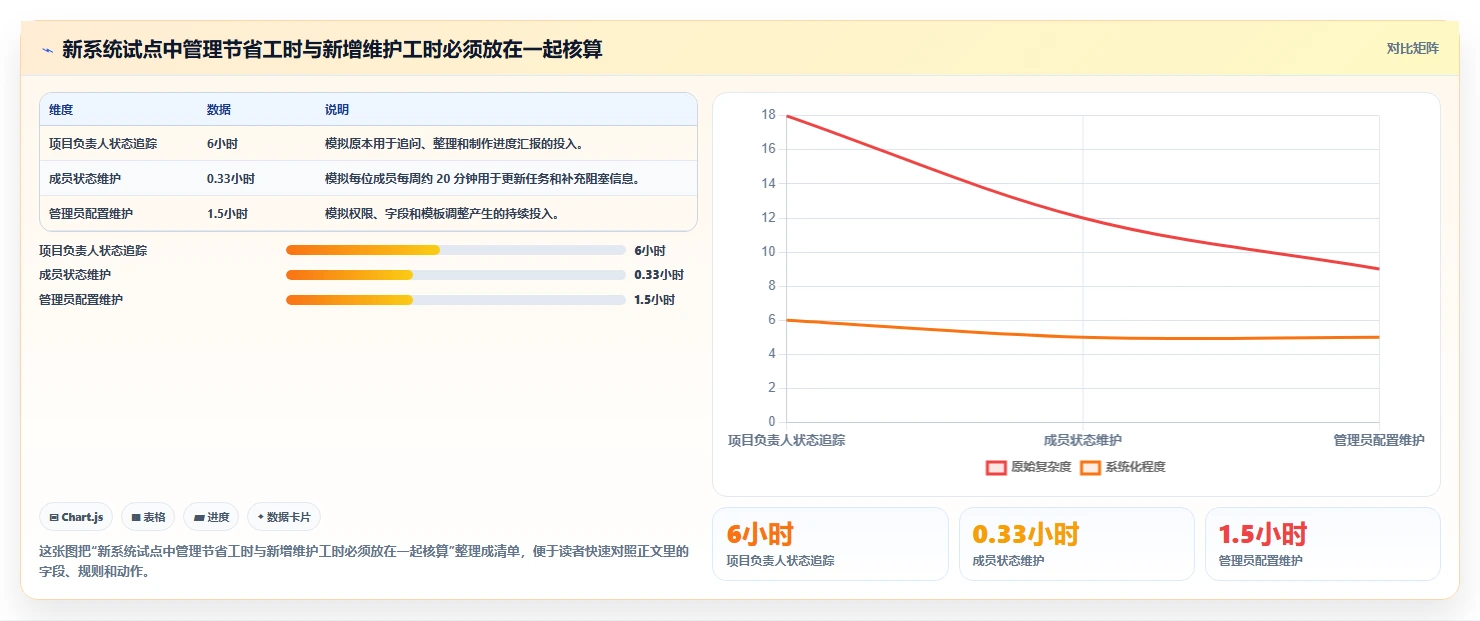Click description starting 模拟原本用于追问
Viewport: 1480px width, 621px height.
tap(454, 144)
